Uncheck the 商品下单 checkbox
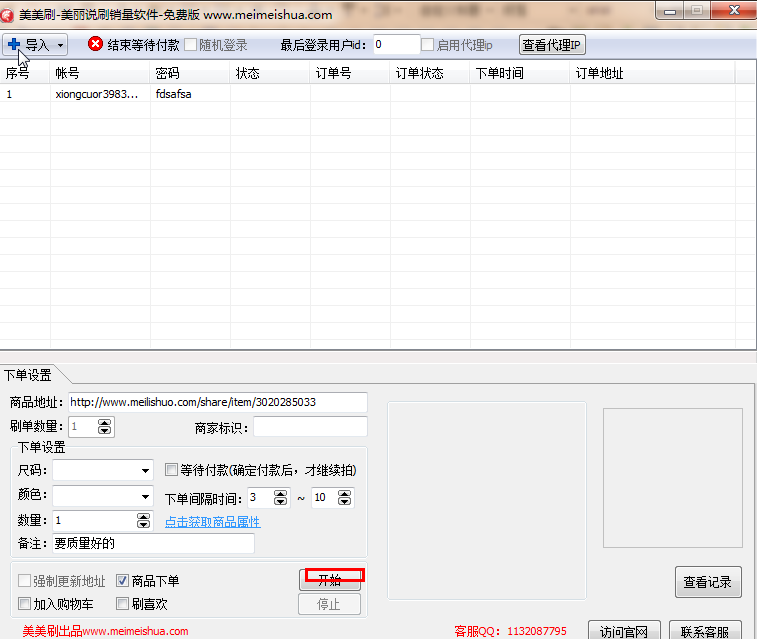757x639 pixels. (123, 580)
